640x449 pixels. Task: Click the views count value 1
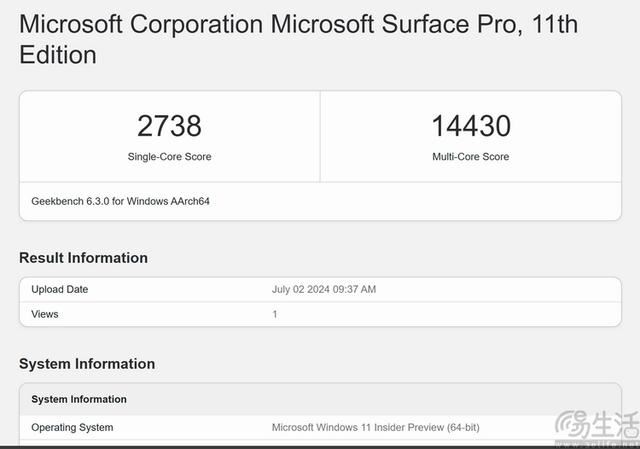tap(275, 314)
